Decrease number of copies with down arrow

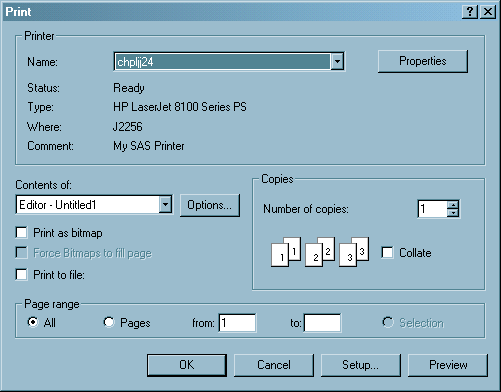pyautogui.click(x=453, y=213)
